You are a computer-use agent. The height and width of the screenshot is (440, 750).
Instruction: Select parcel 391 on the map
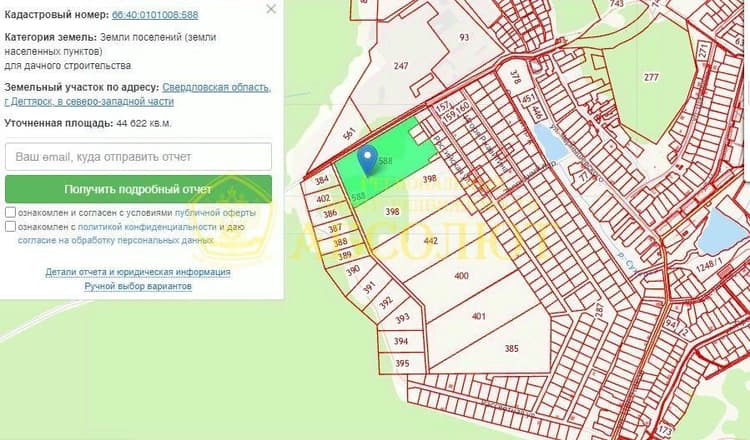[x=369, y=287]
